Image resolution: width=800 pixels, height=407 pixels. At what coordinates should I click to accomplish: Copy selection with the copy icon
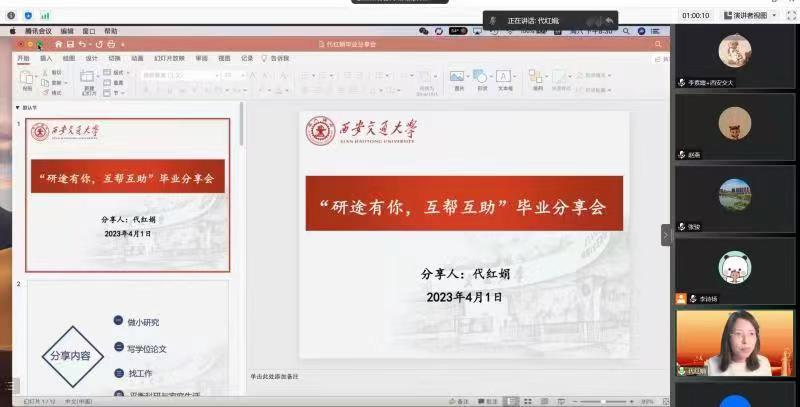(45, 83)
